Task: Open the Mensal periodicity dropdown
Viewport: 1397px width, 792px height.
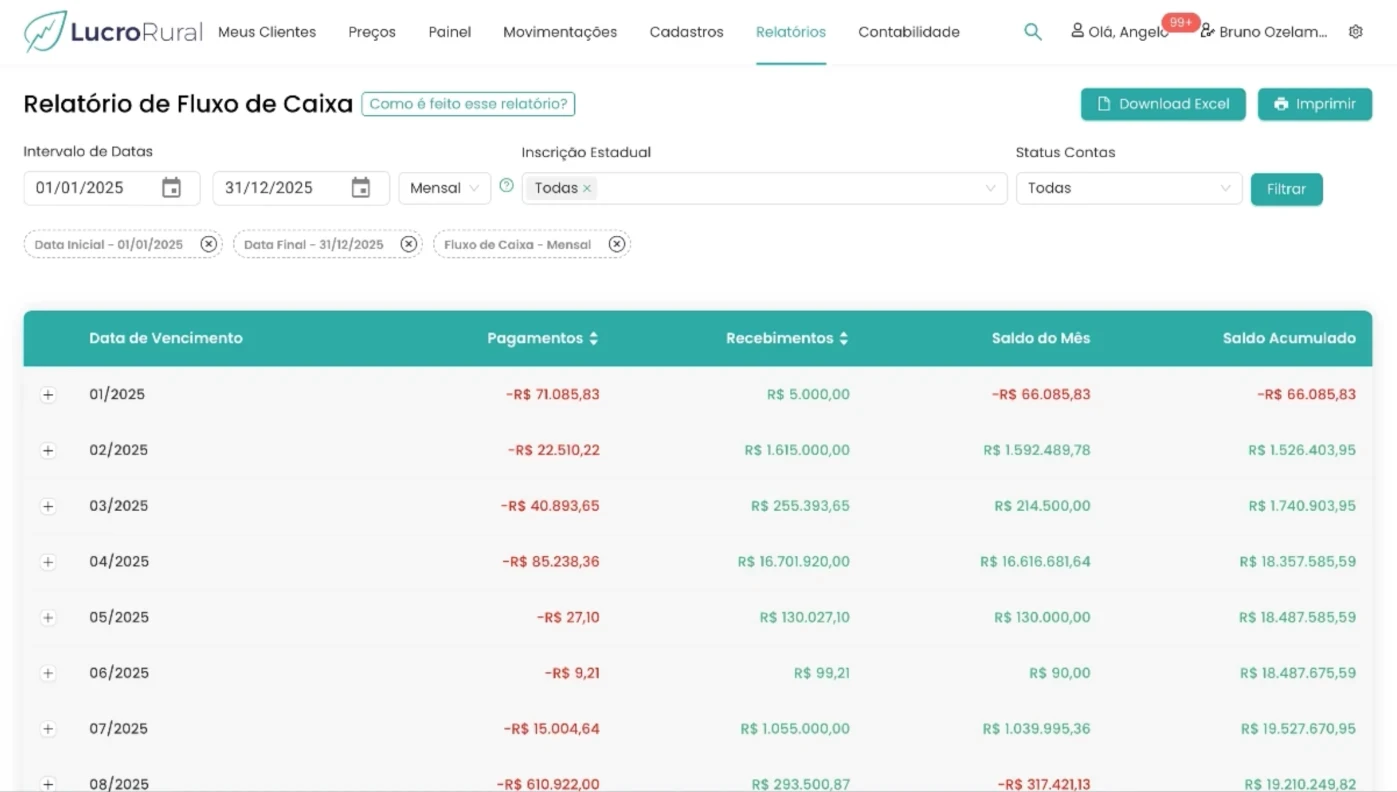Action: 445,188
